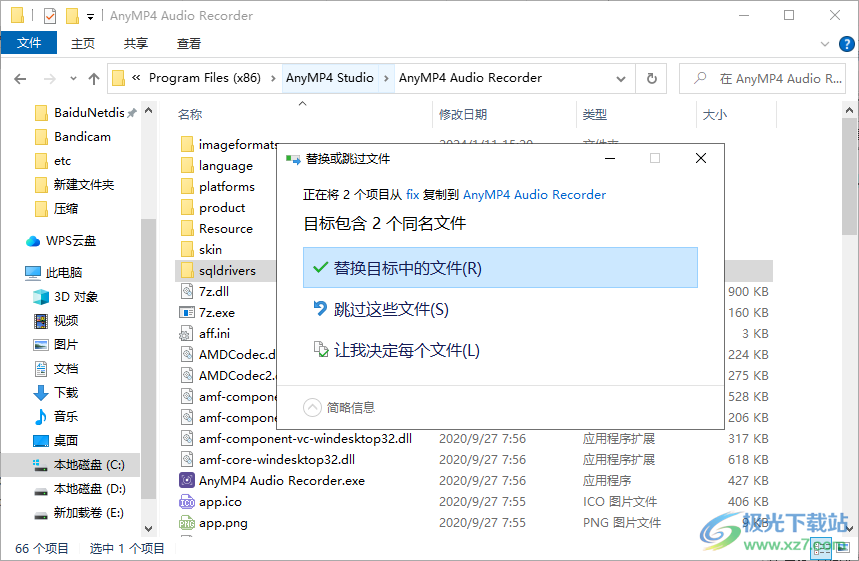Select etc folder in sidebar
This screenshot has width=859, height=561.
[54, 161]
